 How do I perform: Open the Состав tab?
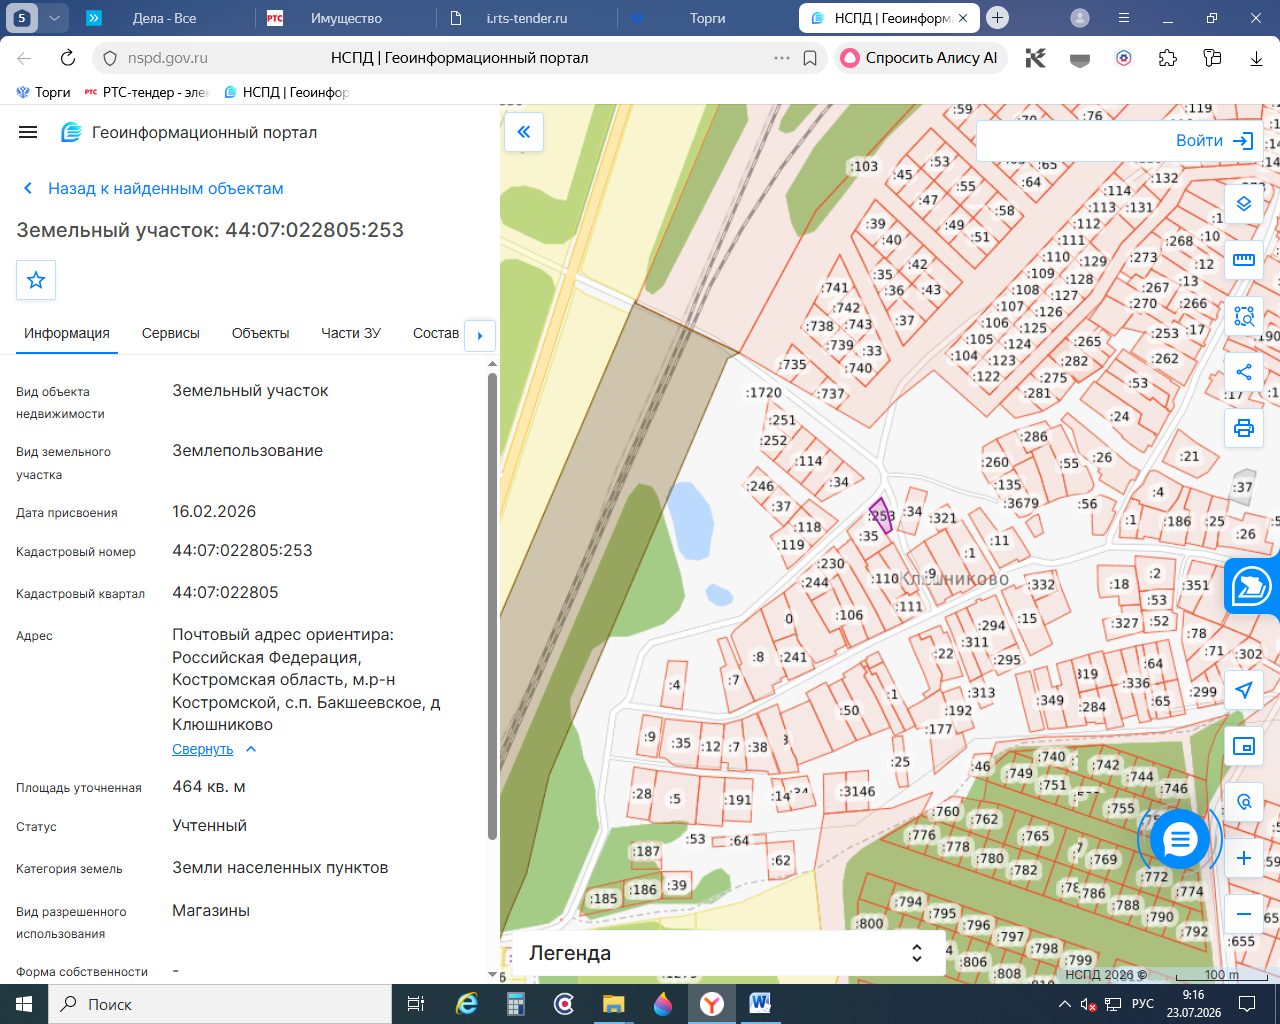pyautogui.click(x=436, y=333)
